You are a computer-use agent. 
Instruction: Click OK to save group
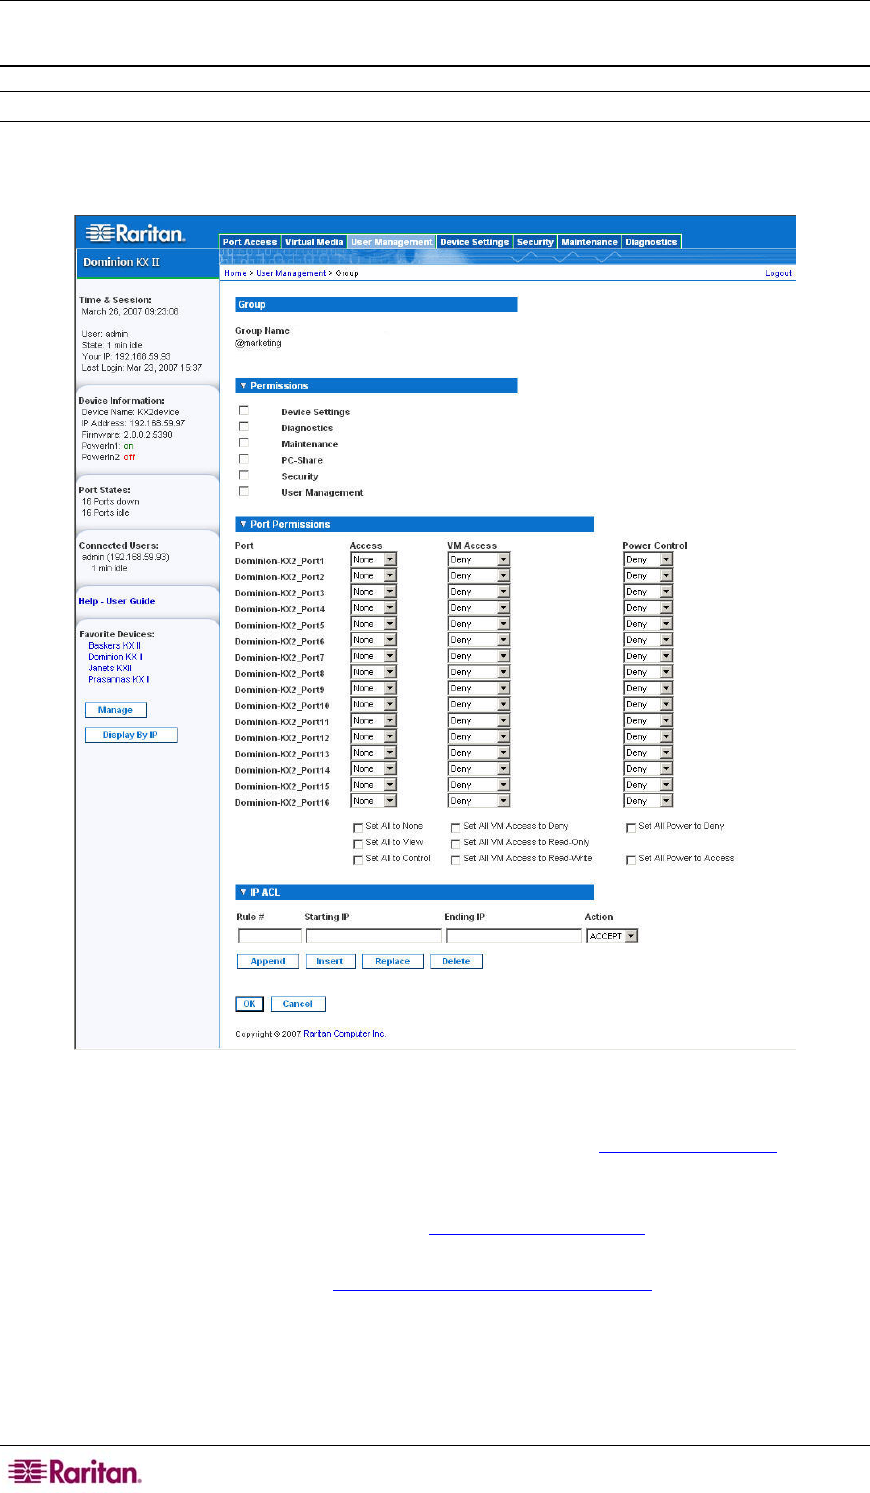coord(250,1004)
